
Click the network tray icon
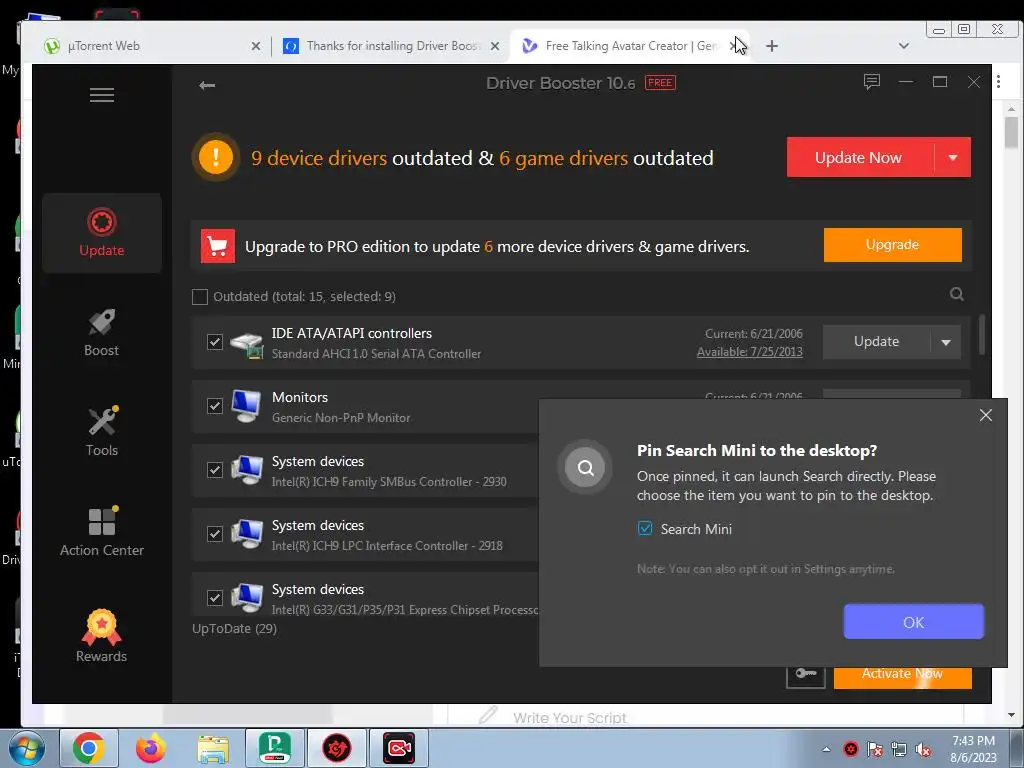[899, 749]
